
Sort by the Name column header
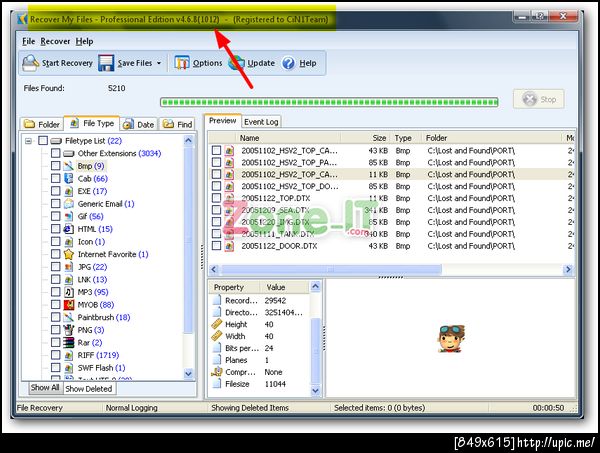pyautogui.click(x=287, y=138)
